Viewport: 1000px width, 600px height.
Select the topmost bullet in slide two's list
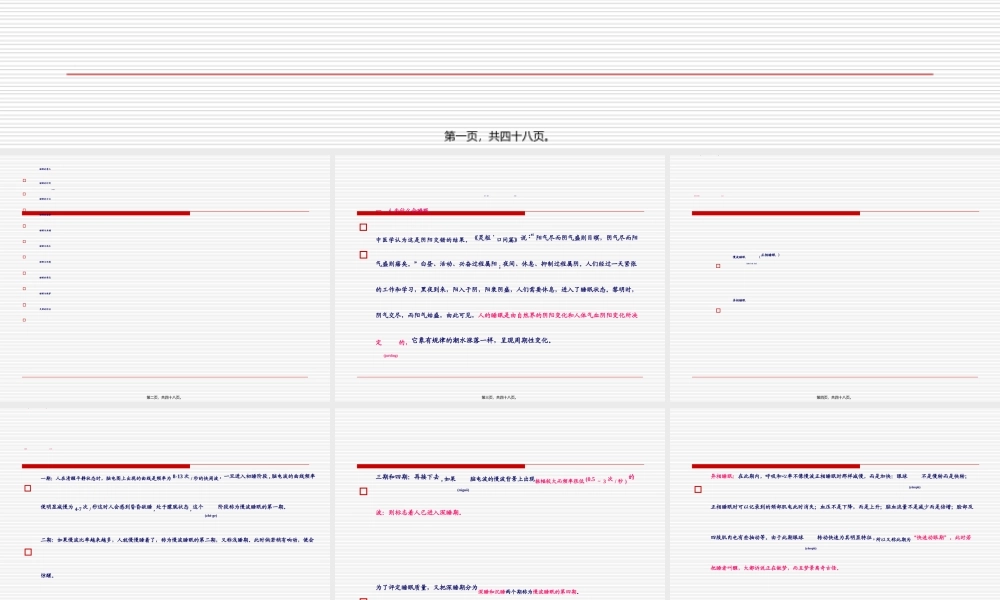(x=24, y=181)
